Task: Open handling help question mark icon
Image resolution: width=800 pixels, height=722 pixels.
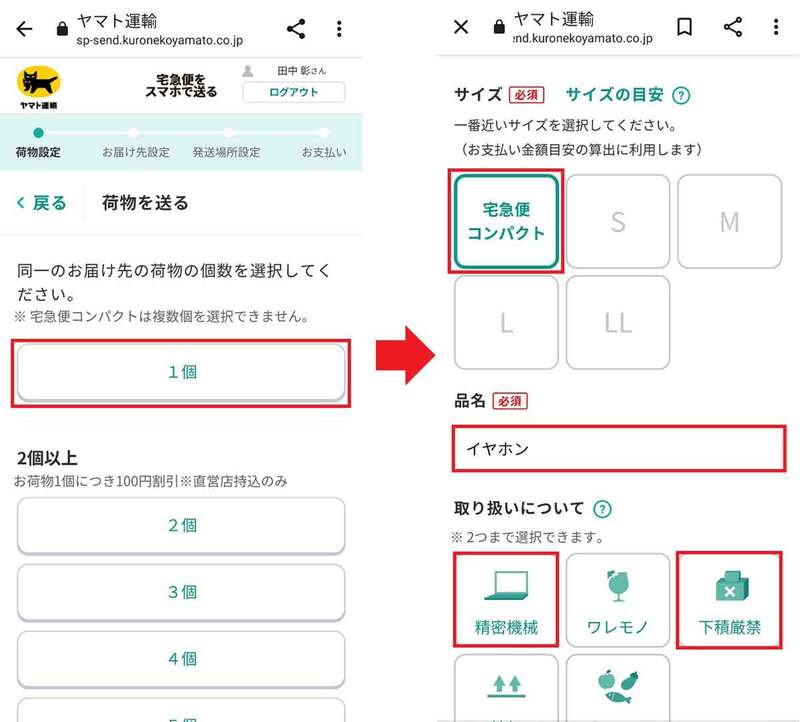Action: 602,509
